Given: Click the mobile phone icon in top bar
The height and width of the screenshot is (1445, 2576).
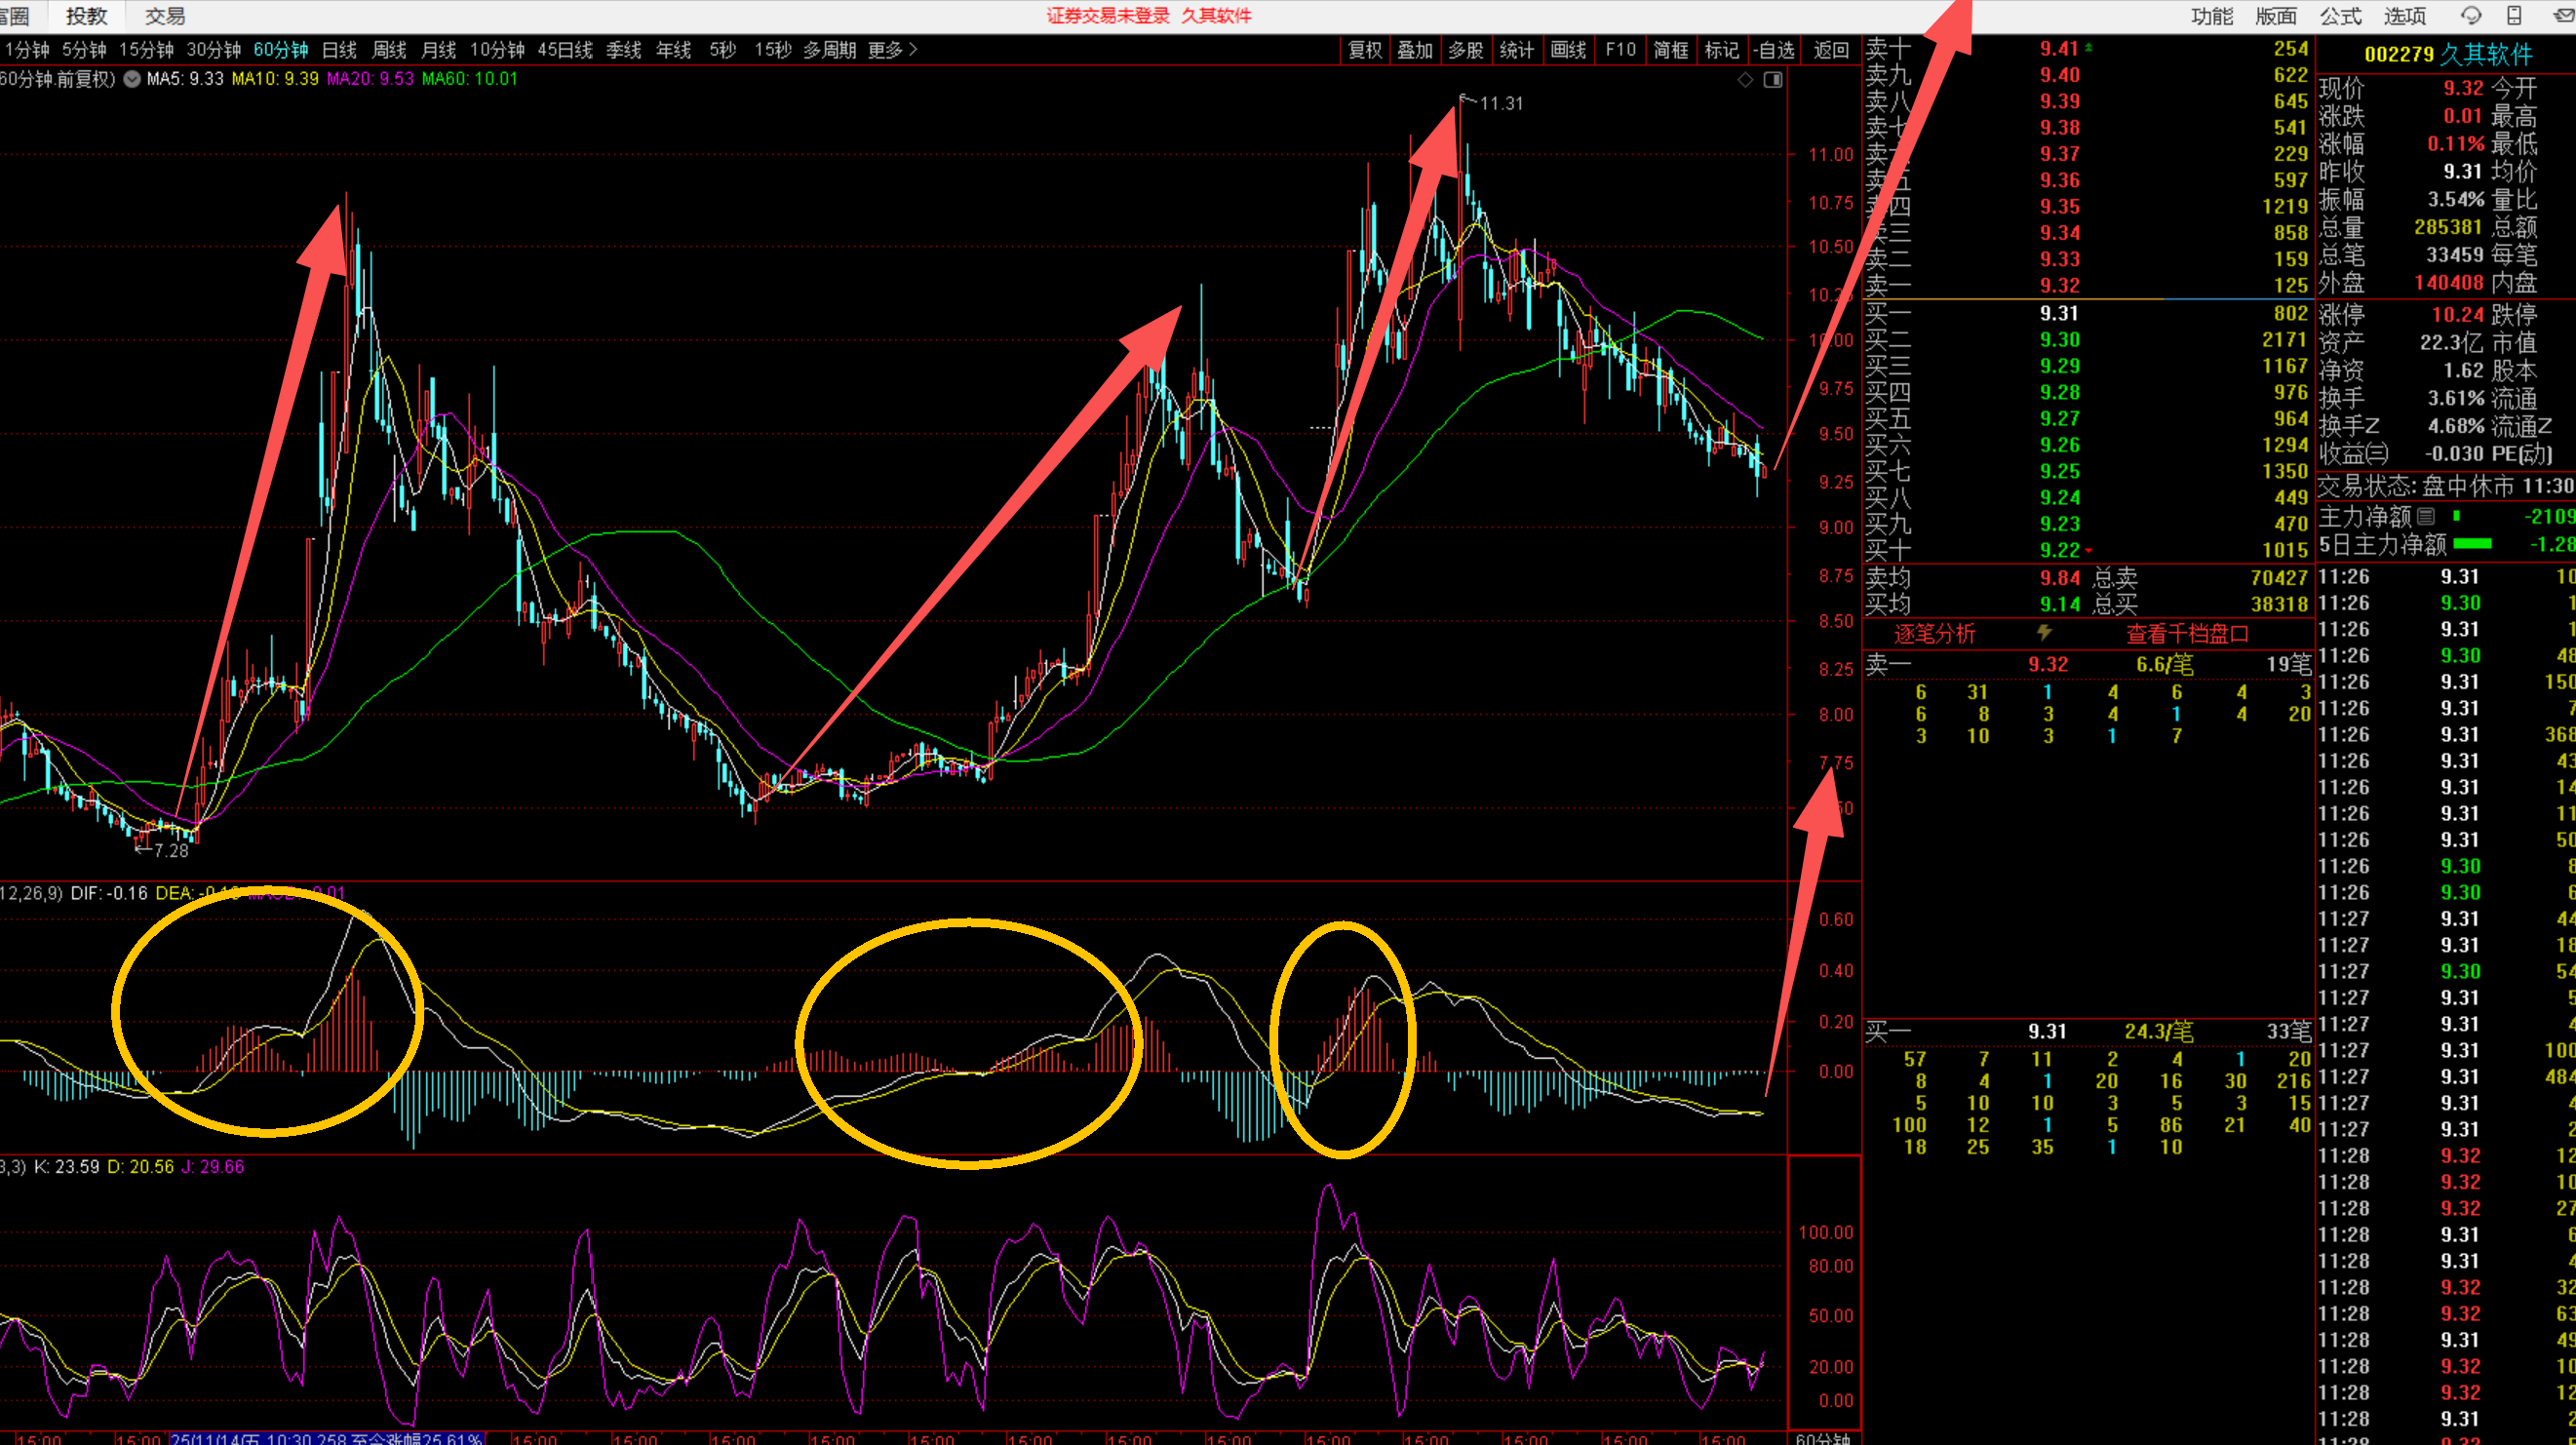Looking at the screenshot, I should pyautogui.click(x=2514, y=15).
